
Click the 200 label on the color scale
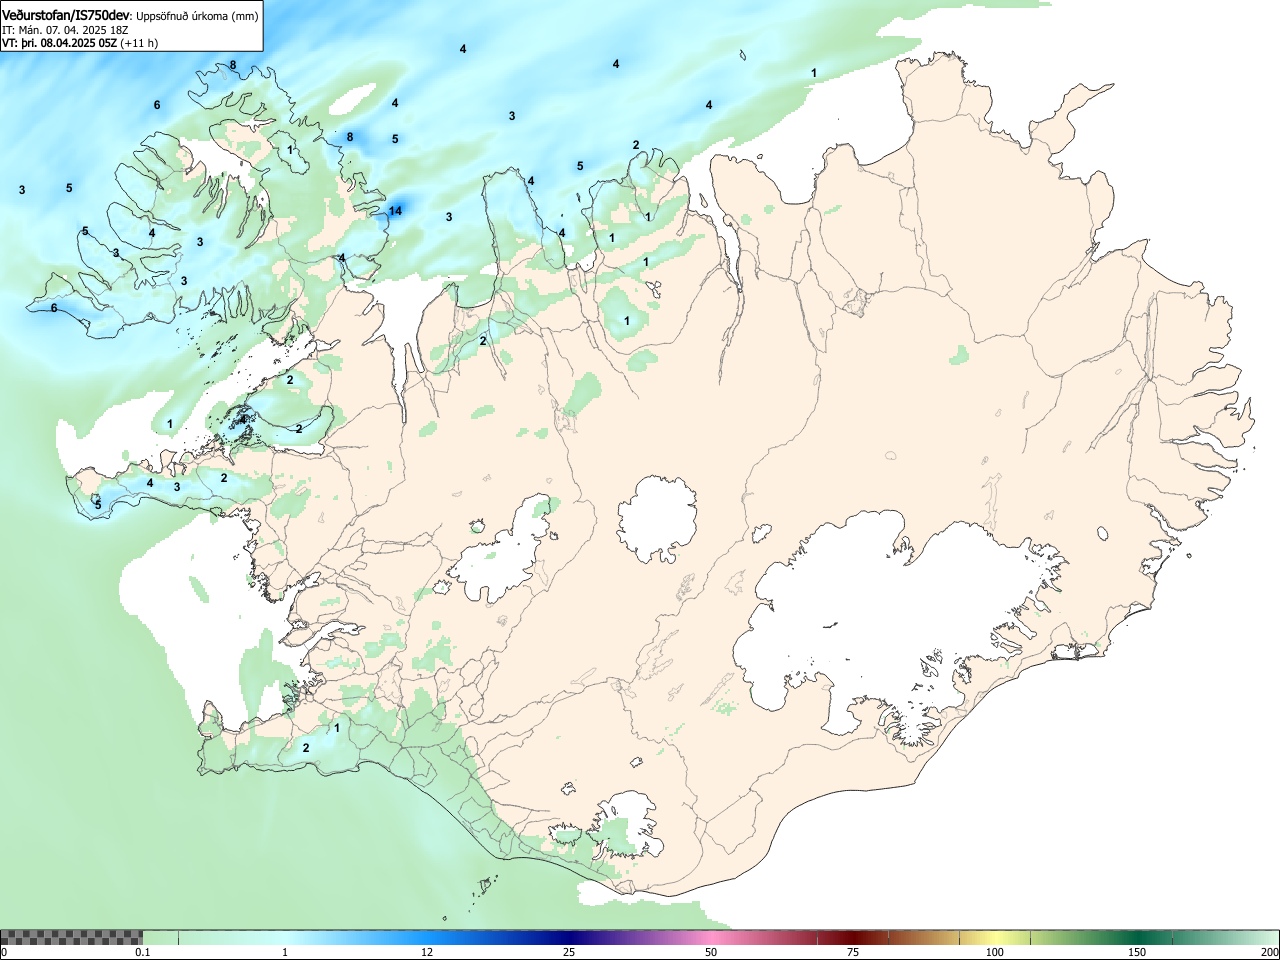tap(1269, 952)
